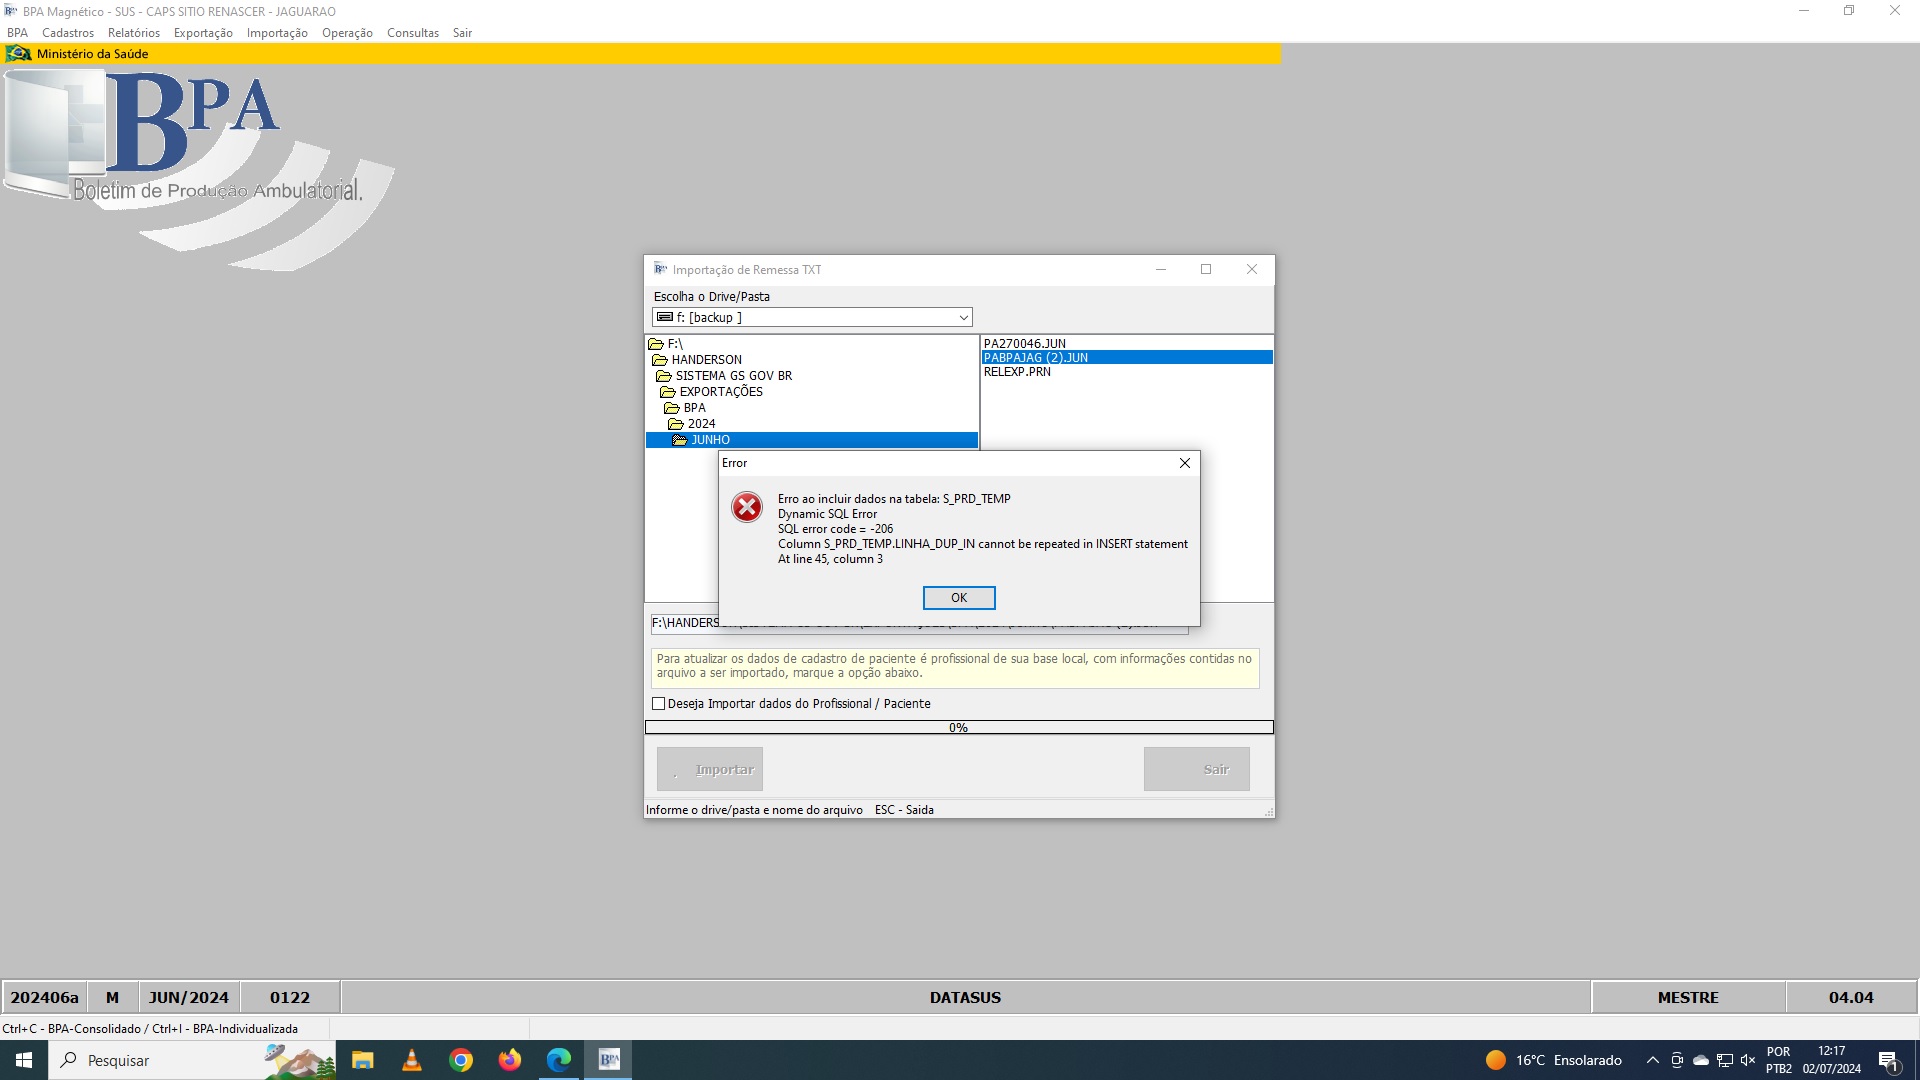Close the Error dialog with X
1920x1080 pixels.
[x=1185, y=463]
